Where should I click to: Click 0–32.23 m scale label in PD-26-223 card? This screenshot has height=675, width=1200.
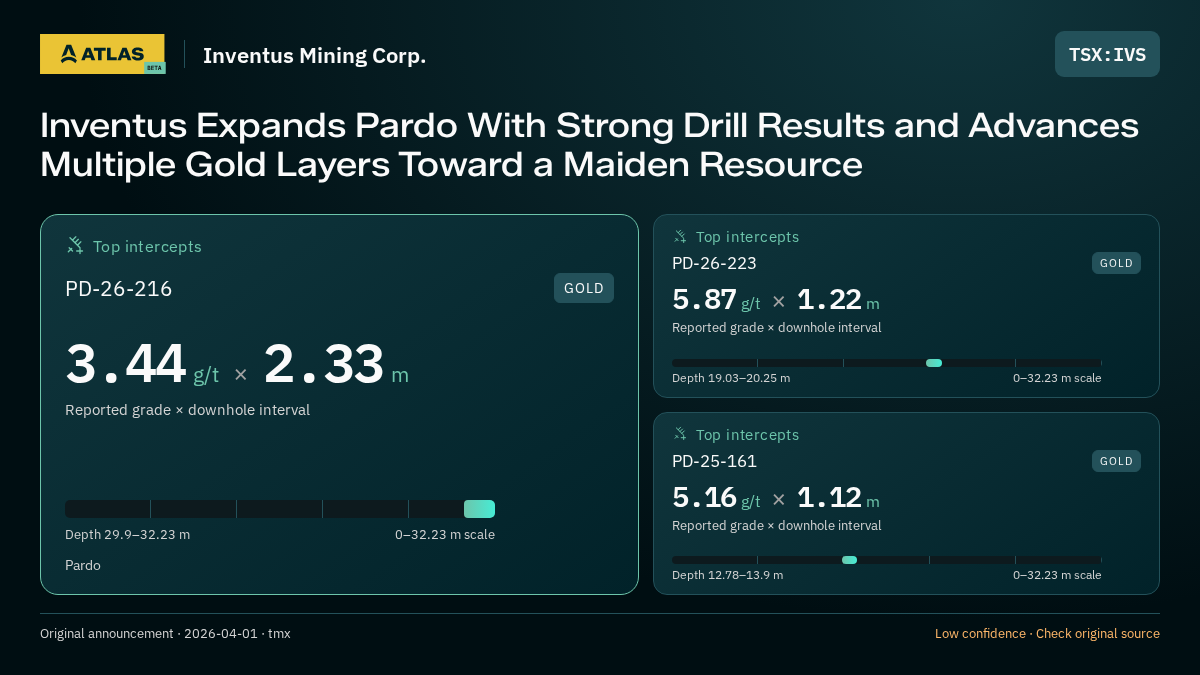point(1057,378)
